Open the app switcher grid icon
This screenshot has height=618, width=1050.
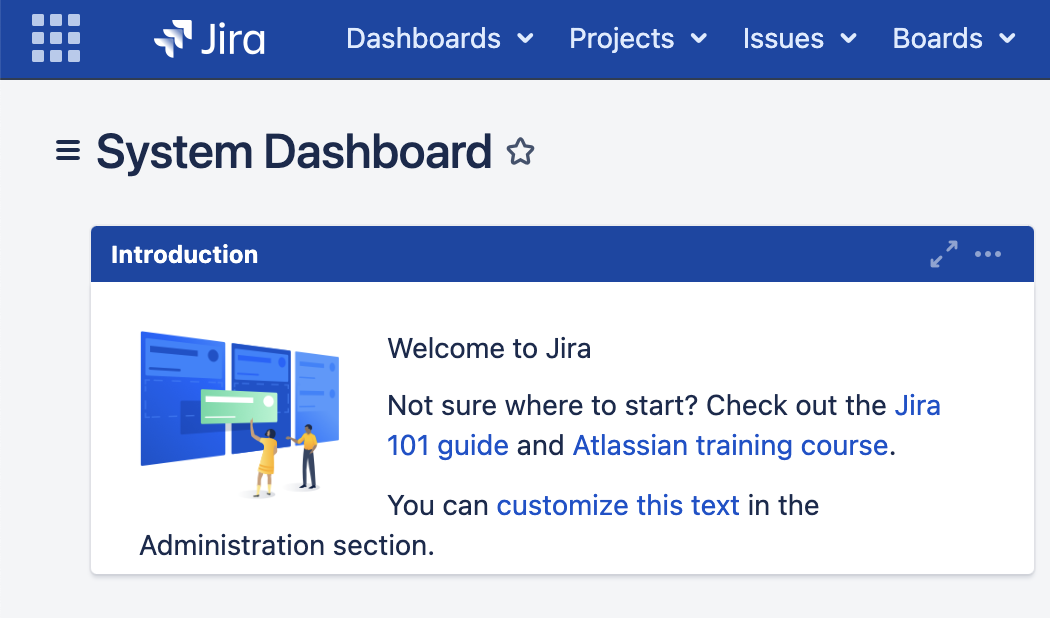click(55, 39)
